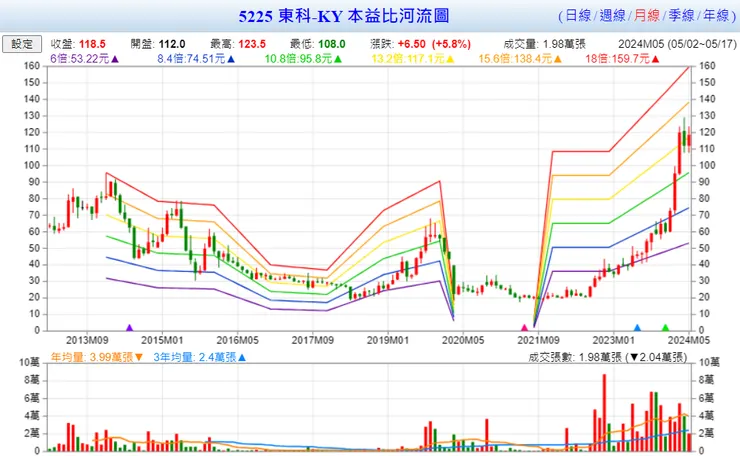Image resolution: width=740 pixels, height=456 pixels.
Task: Switch to 年線 yearly chart
Action: pos(716,16)
